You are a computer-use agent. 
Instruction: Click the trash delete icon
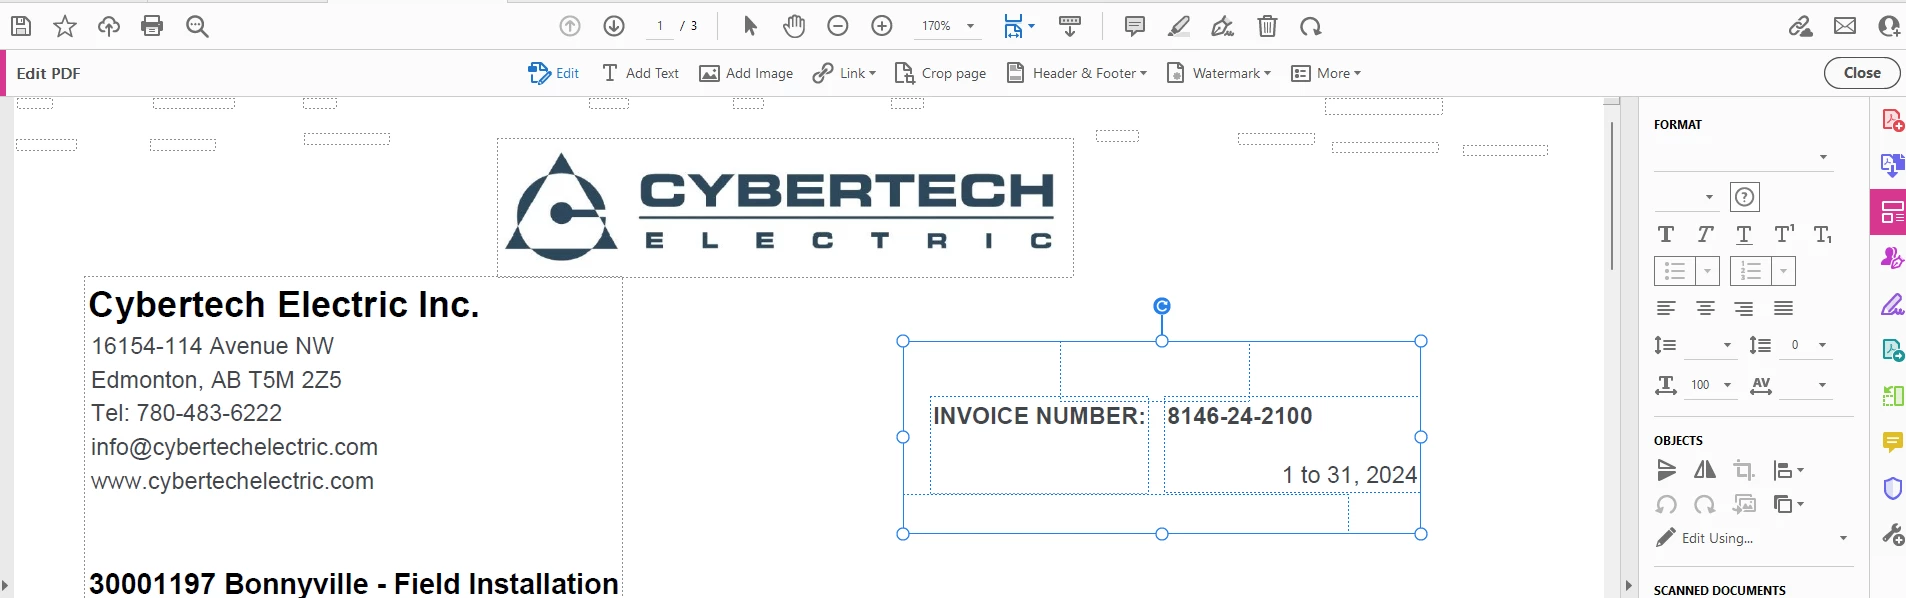tap(1267, 26)
